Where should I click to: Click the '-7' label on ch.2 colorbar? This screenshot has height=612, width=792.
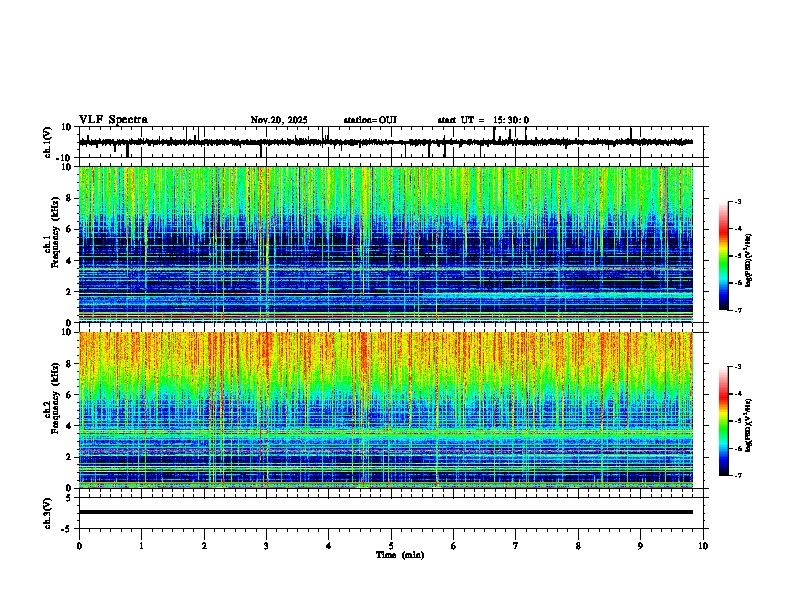coord(737,476)
